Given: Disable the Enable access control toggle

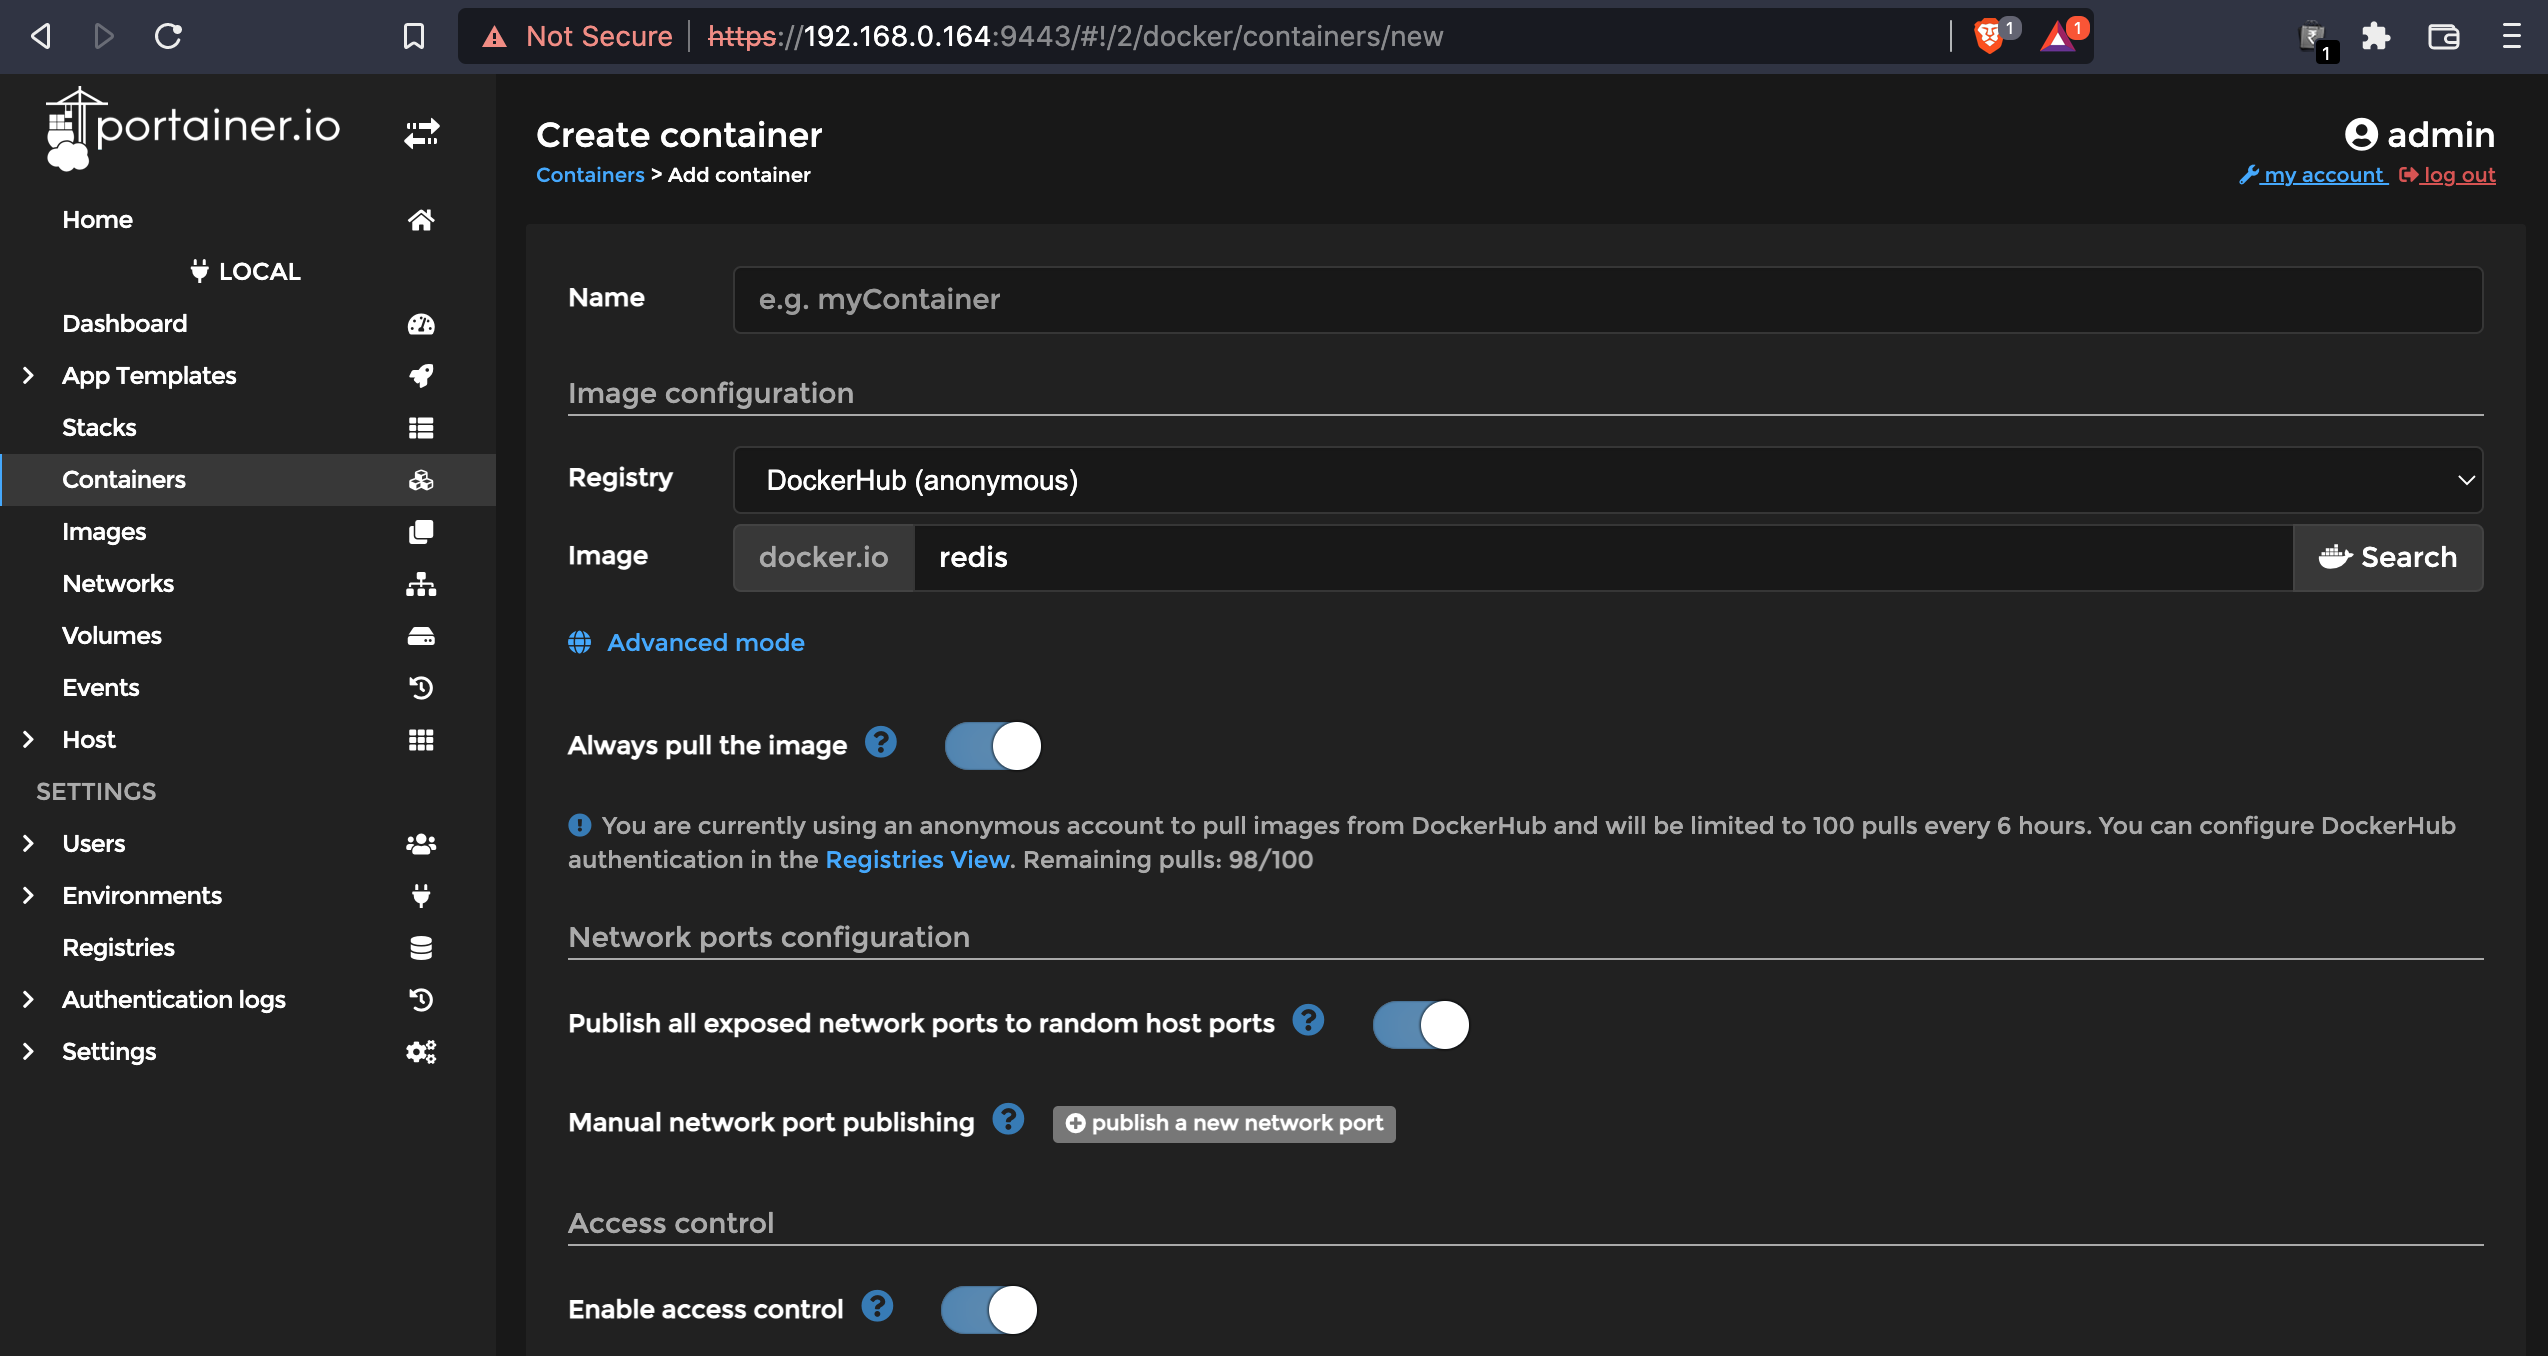Looking at the screenshot, I should click(991, 1309).
